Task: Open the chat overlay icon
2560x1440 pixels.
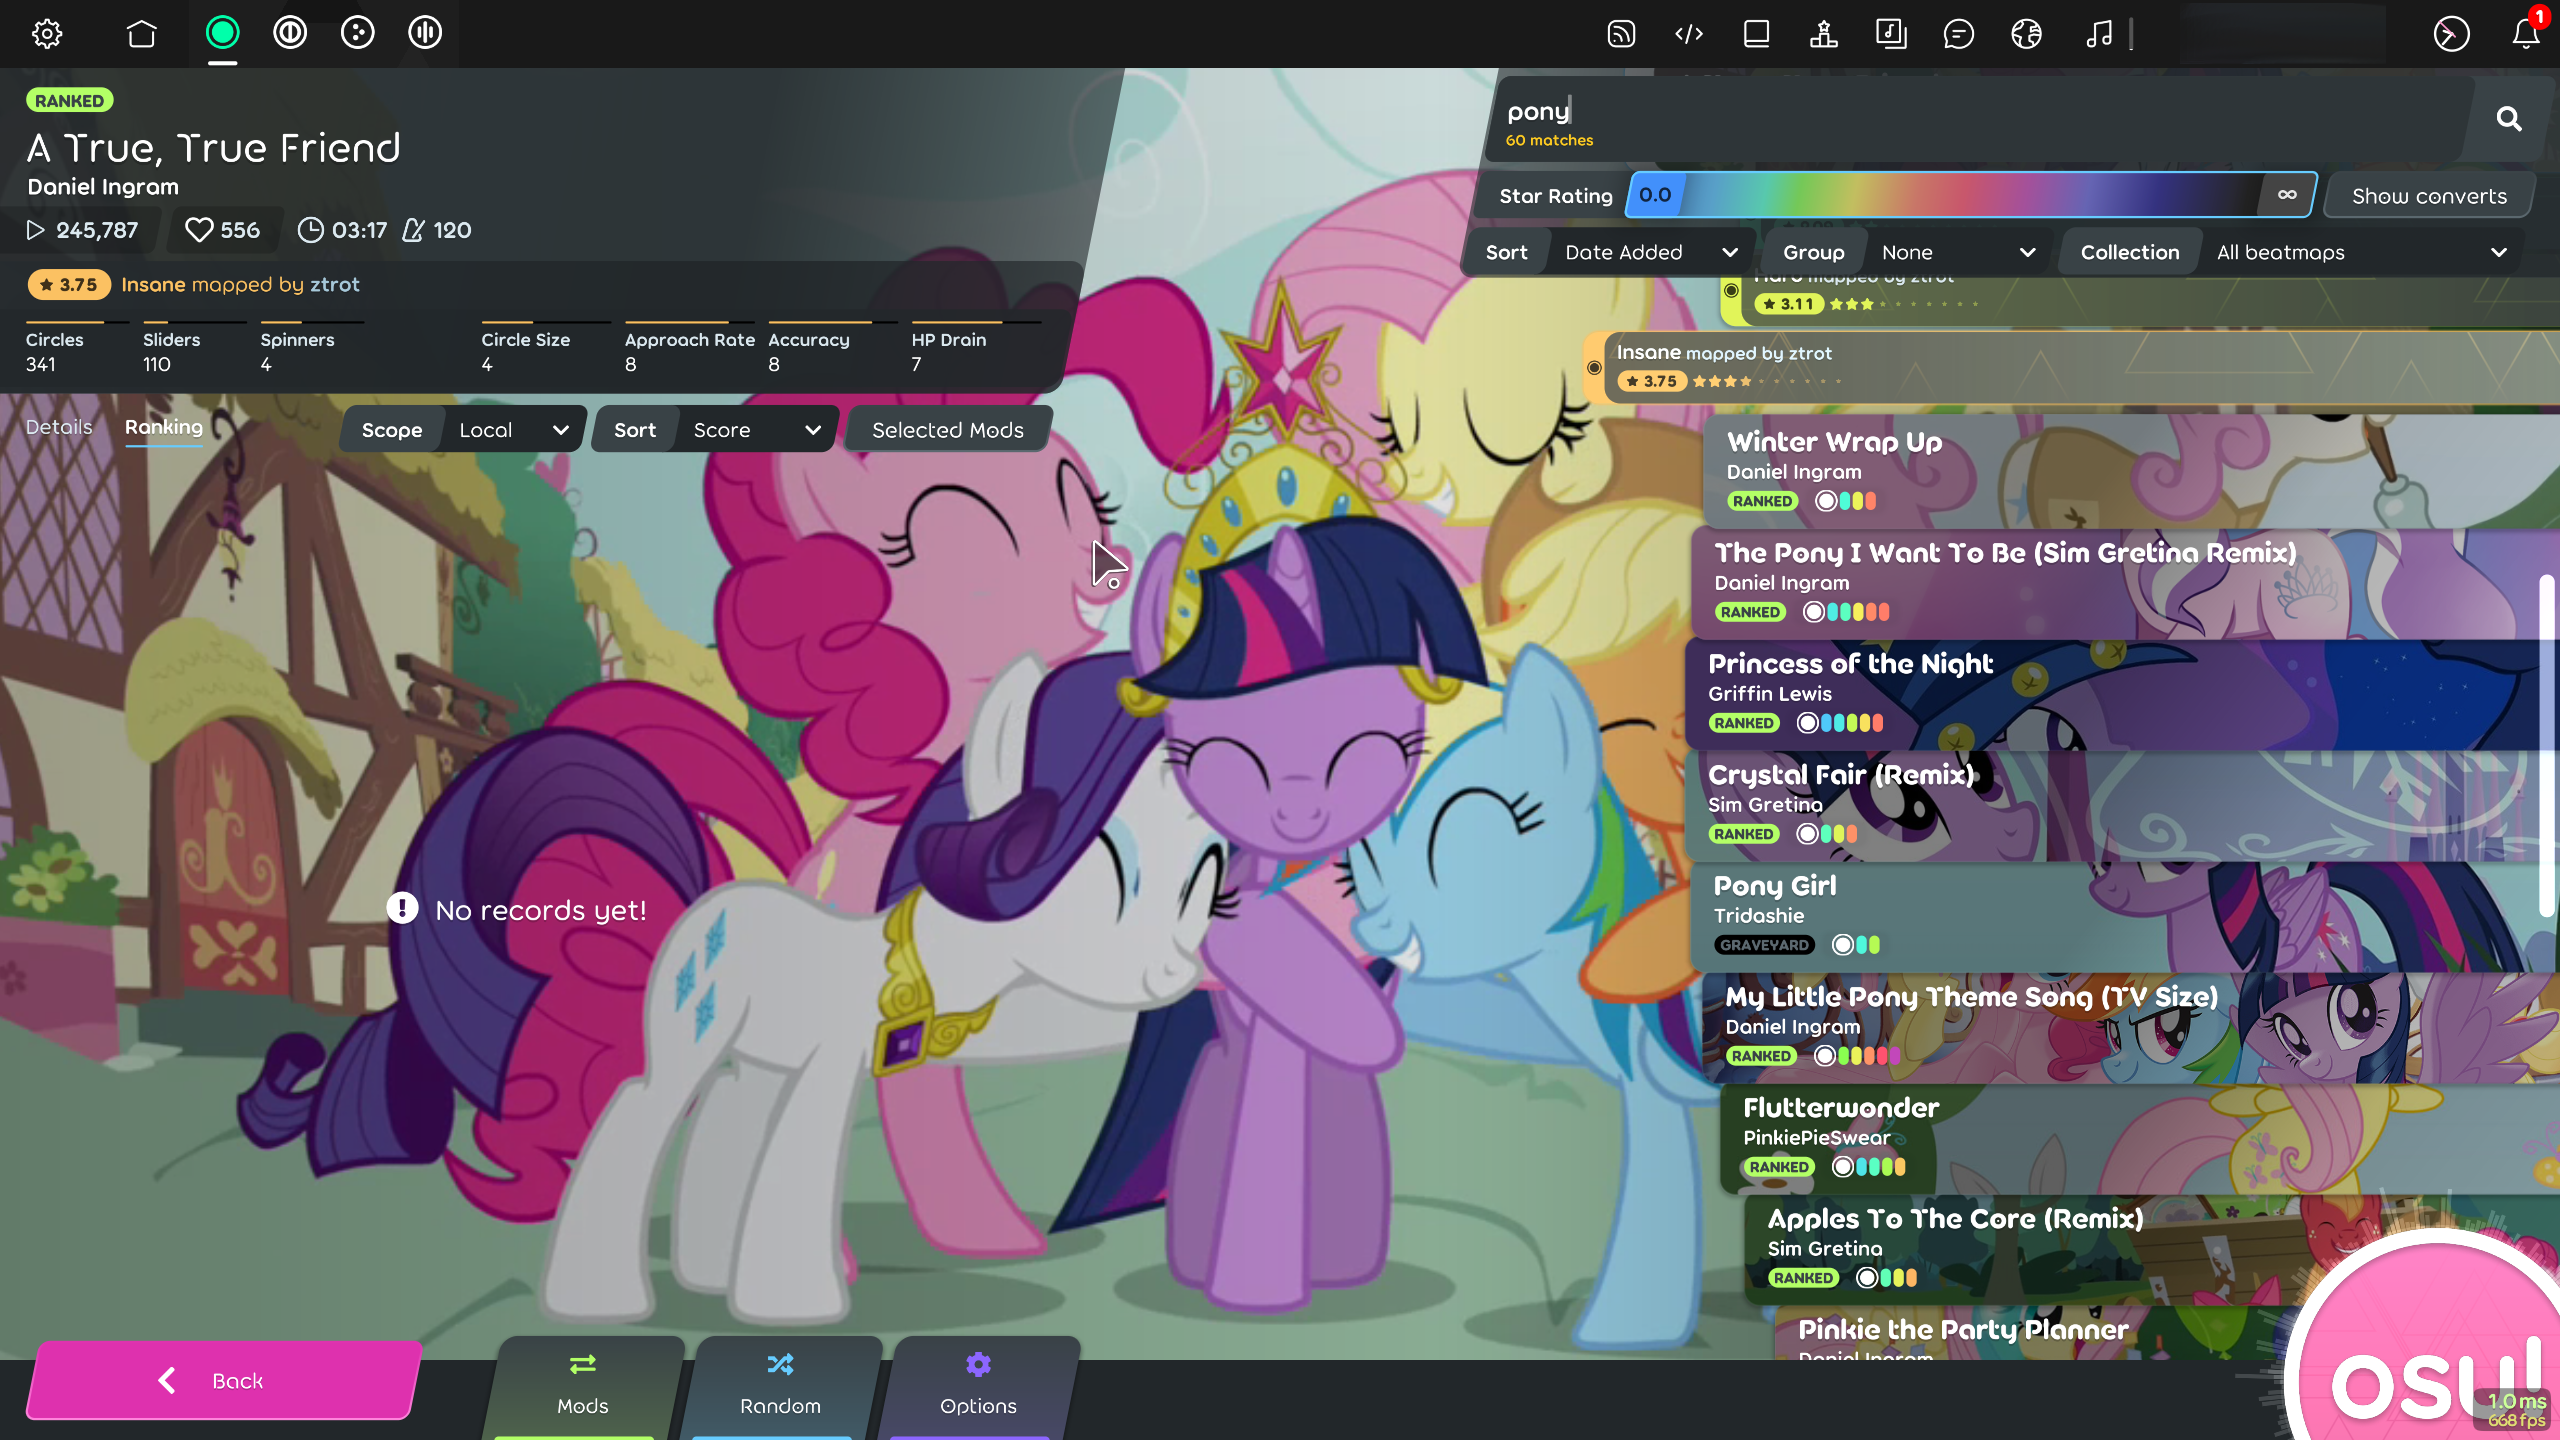Action: pos(1958,34)
